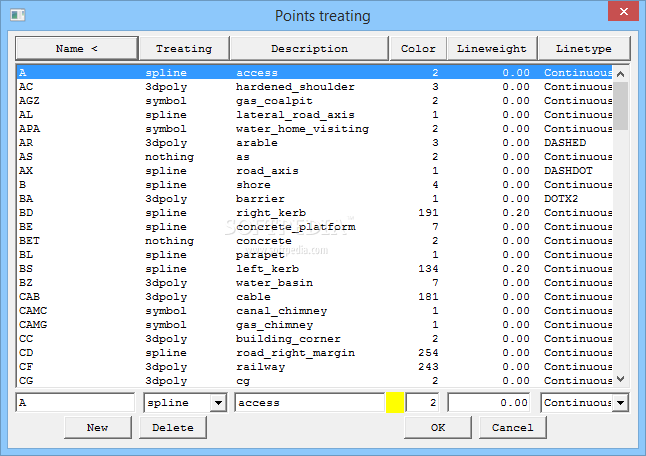Click the lineweight field showing 0.00

coord(489,402)
